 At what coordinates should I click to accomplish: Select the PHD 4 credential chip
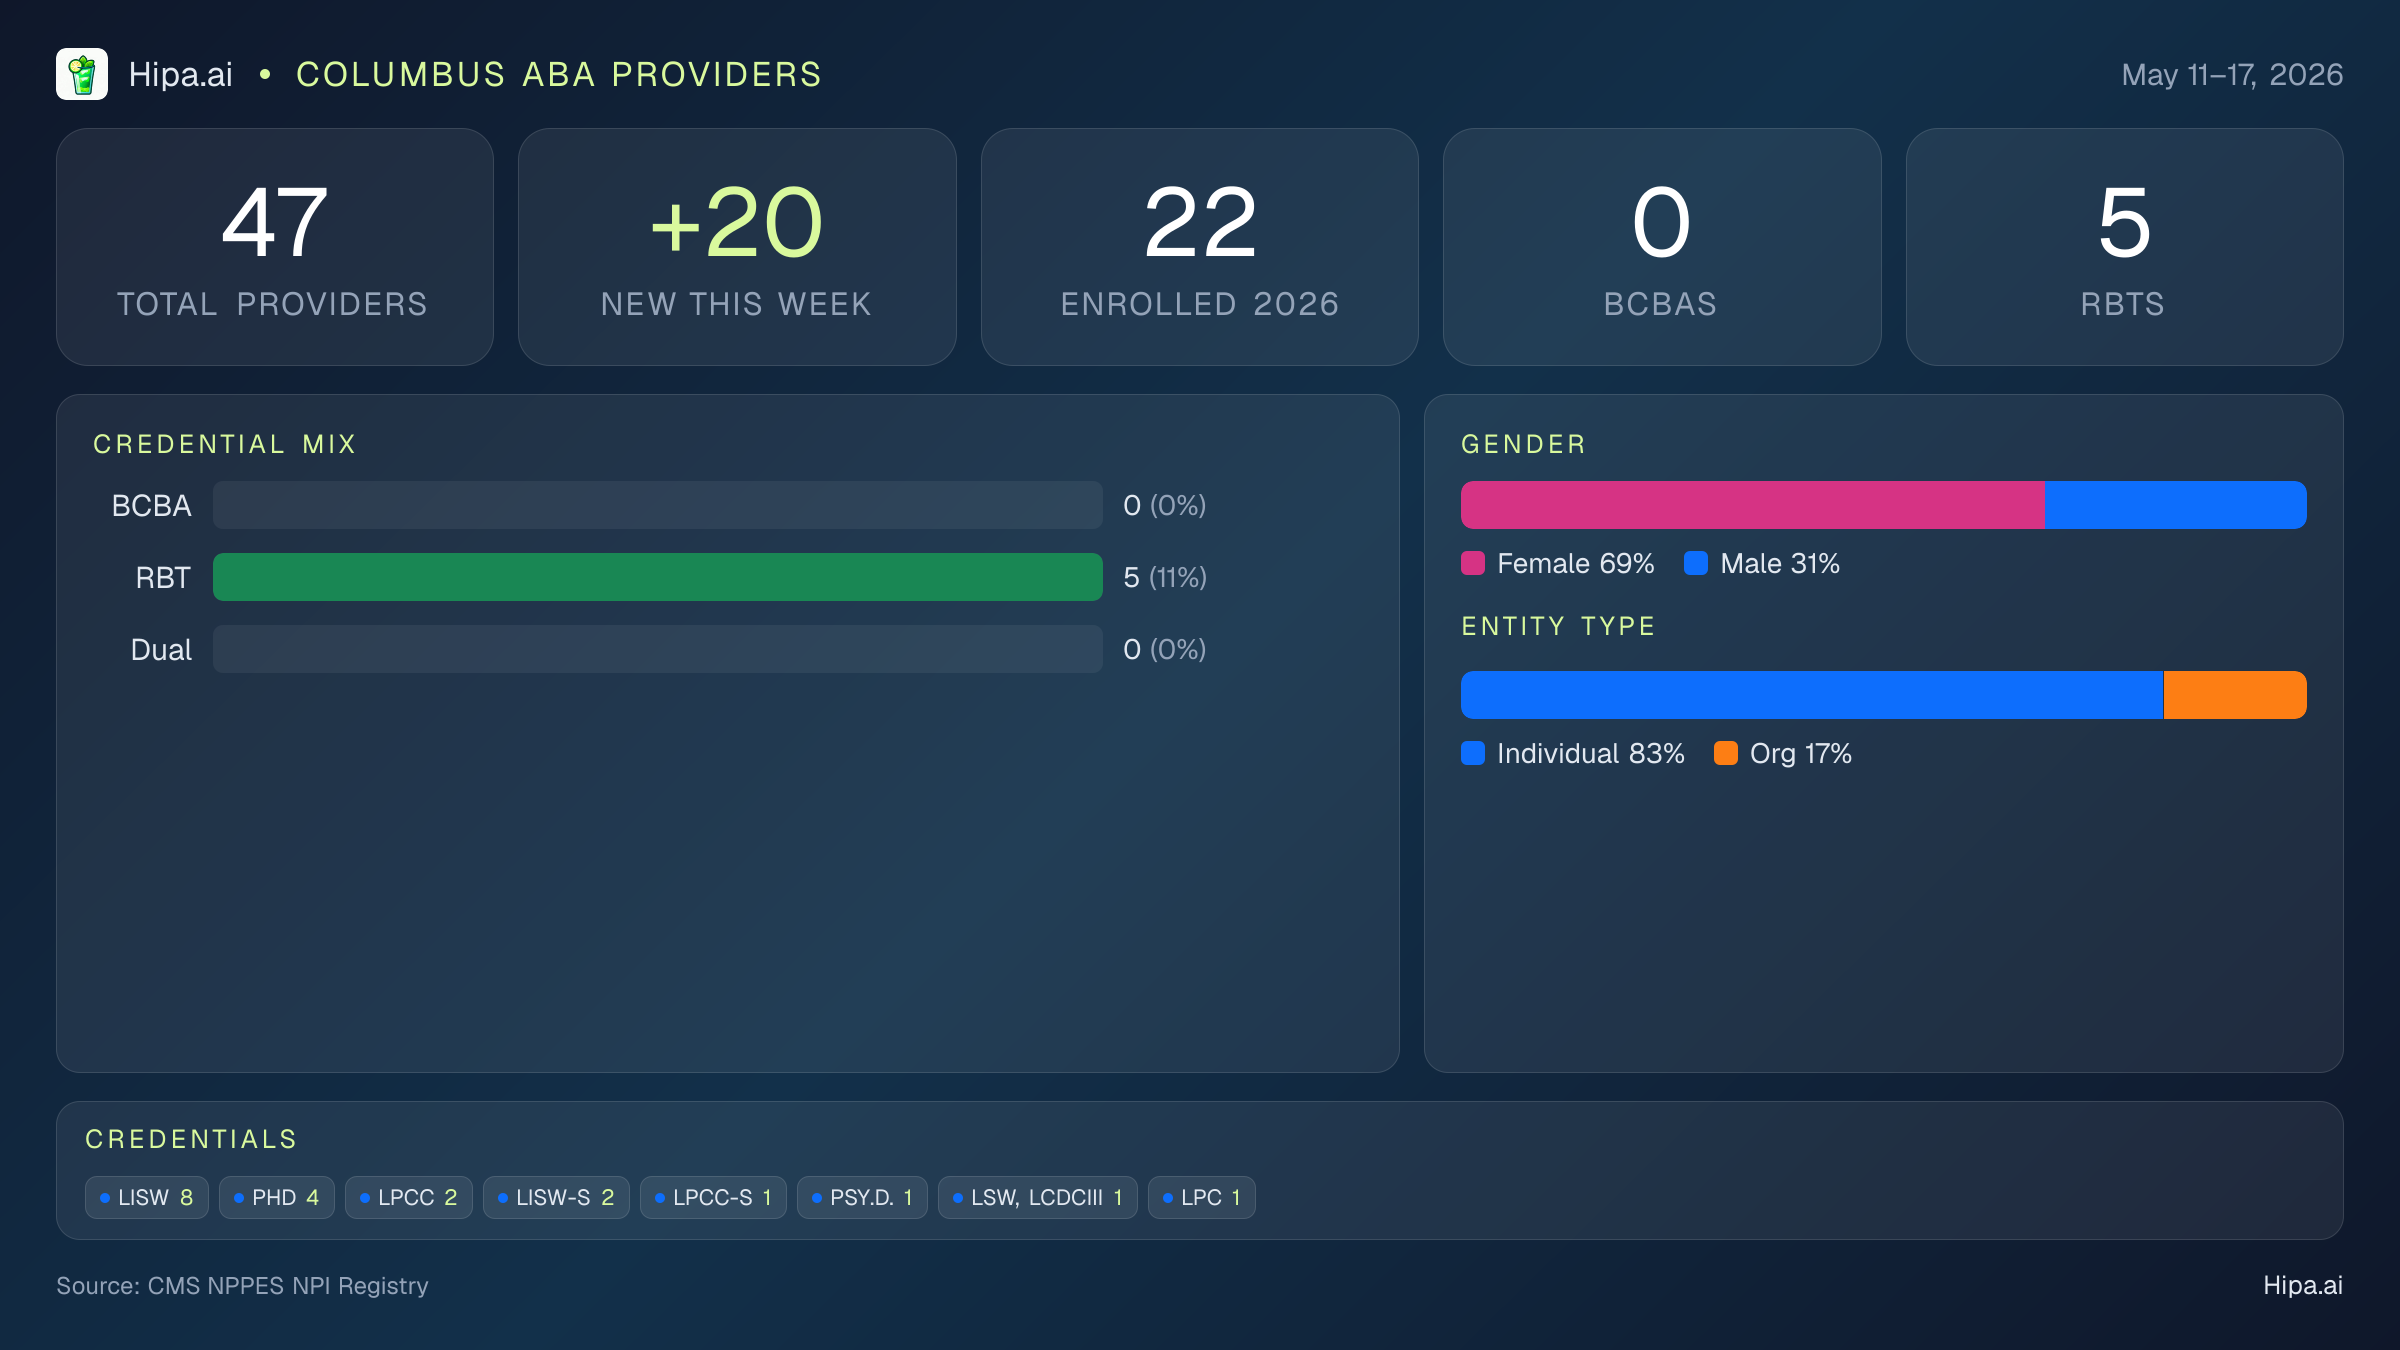pos(277,1198)
